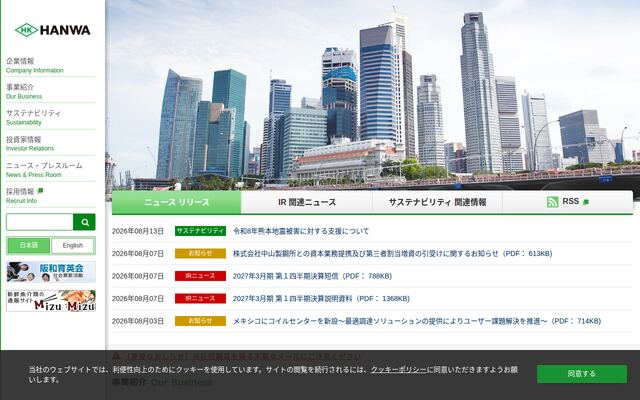Screen dimensions: 640x400
Task: Click the RSS feed icon
Action: [x=552, y=202]
